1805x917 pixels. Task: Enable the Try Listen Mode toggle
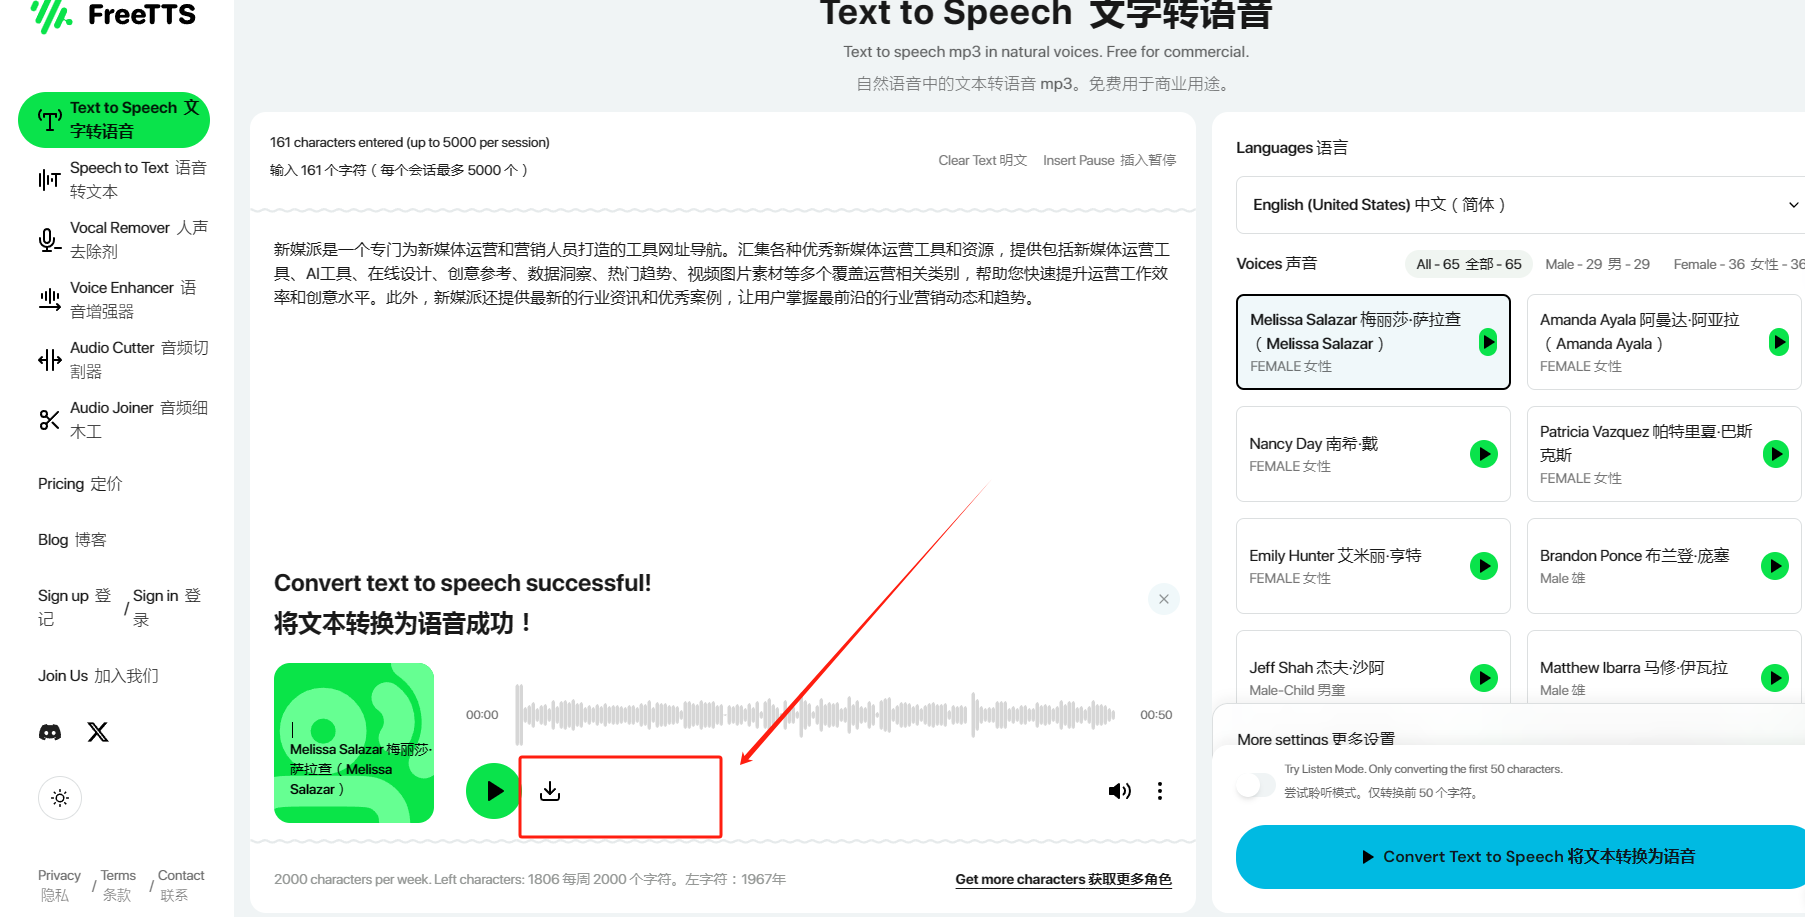[1256, 784]
